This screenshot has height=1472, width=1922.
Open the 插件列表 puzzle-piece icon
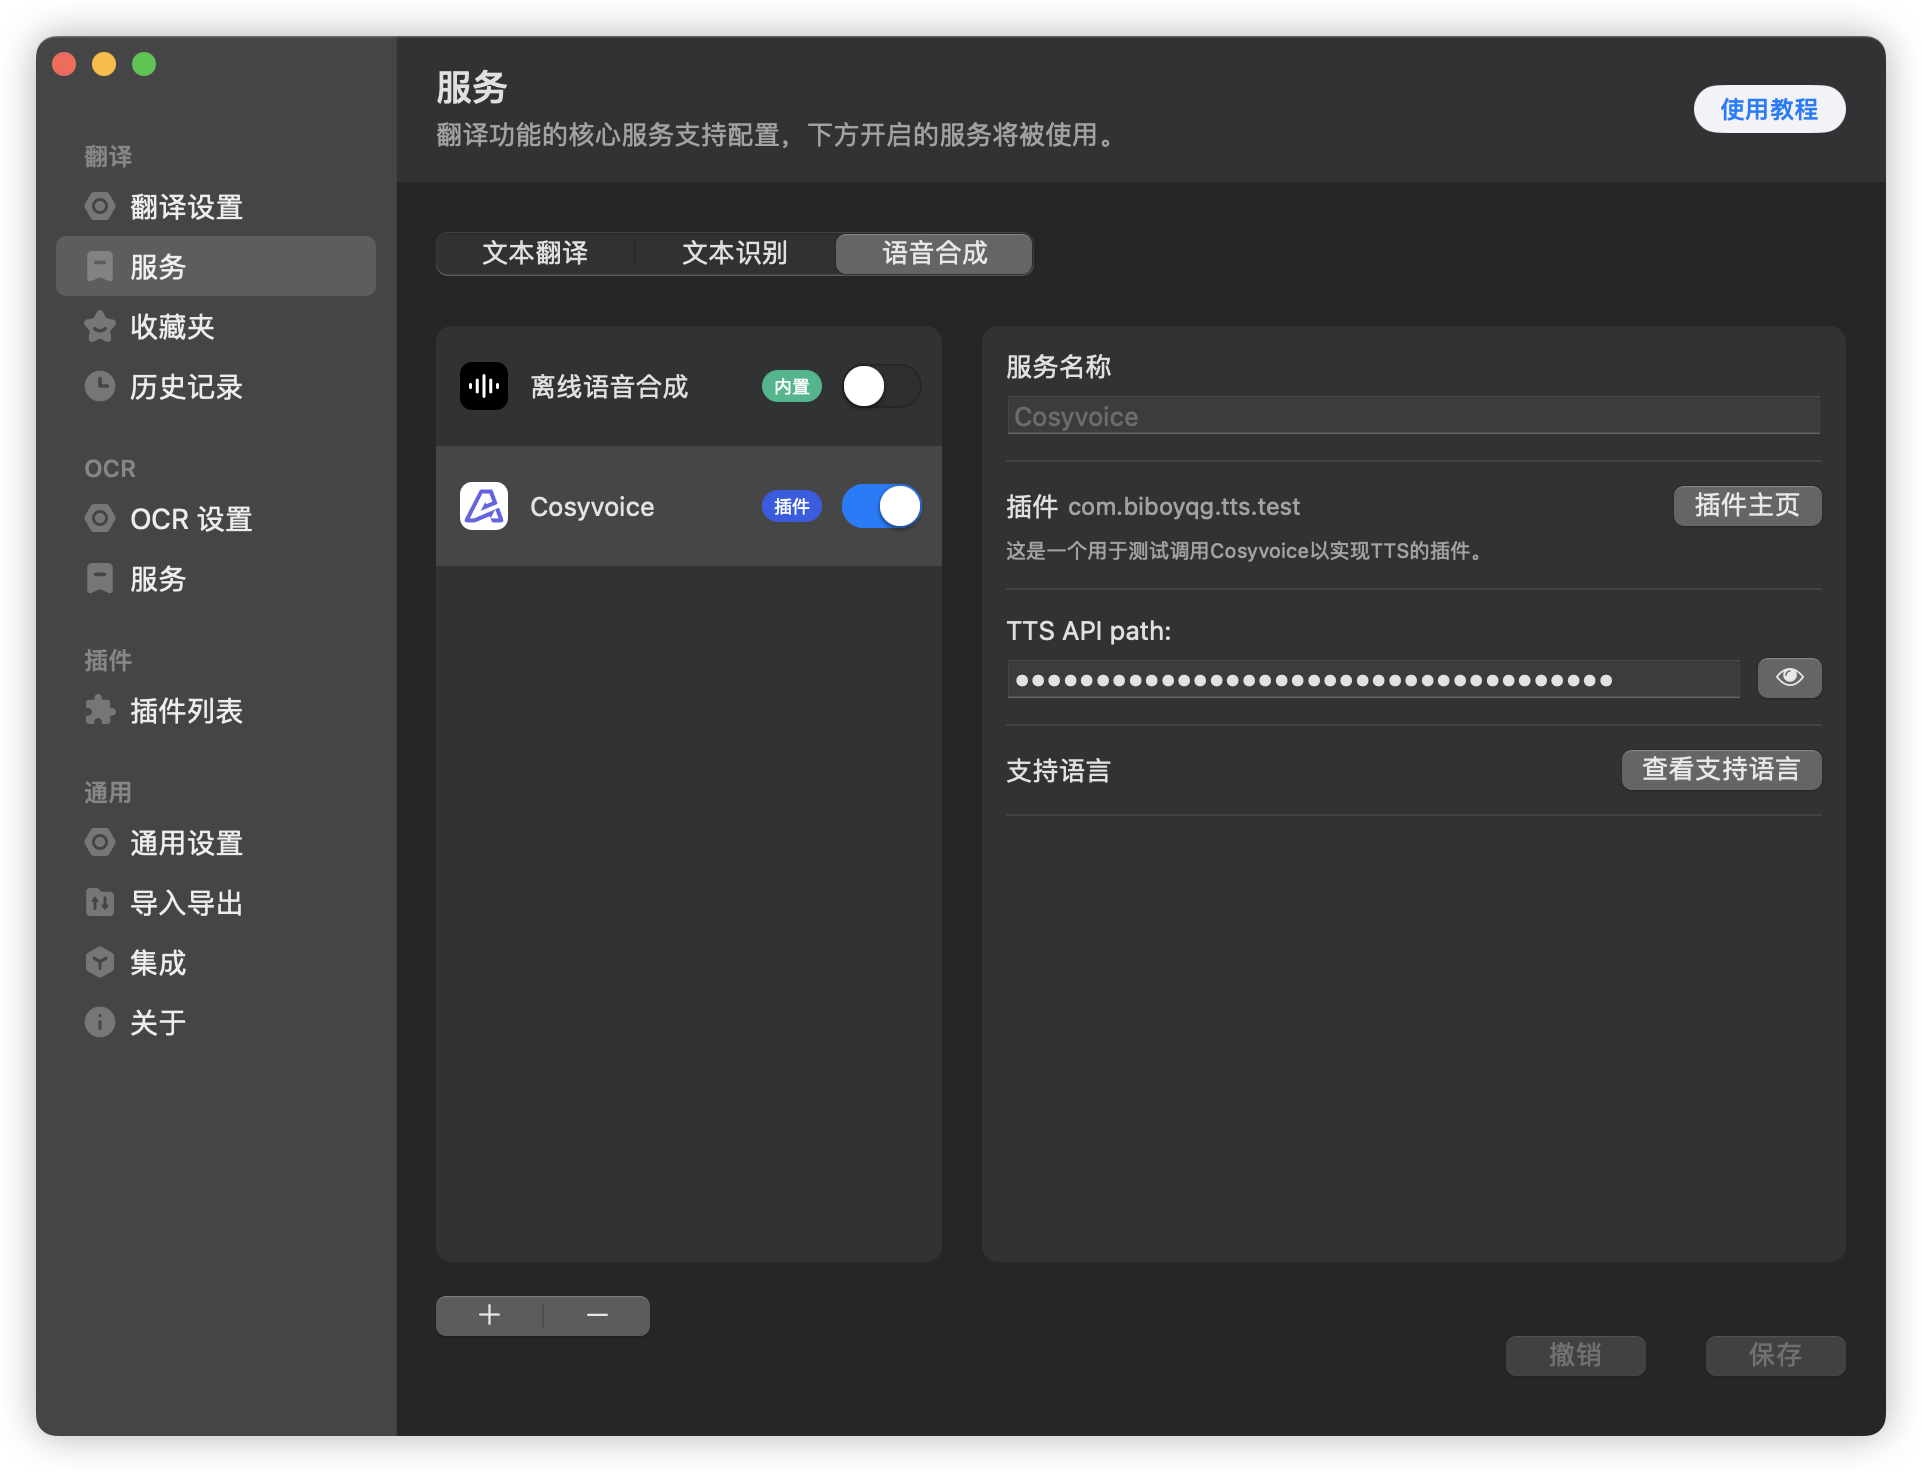[100, 711]
